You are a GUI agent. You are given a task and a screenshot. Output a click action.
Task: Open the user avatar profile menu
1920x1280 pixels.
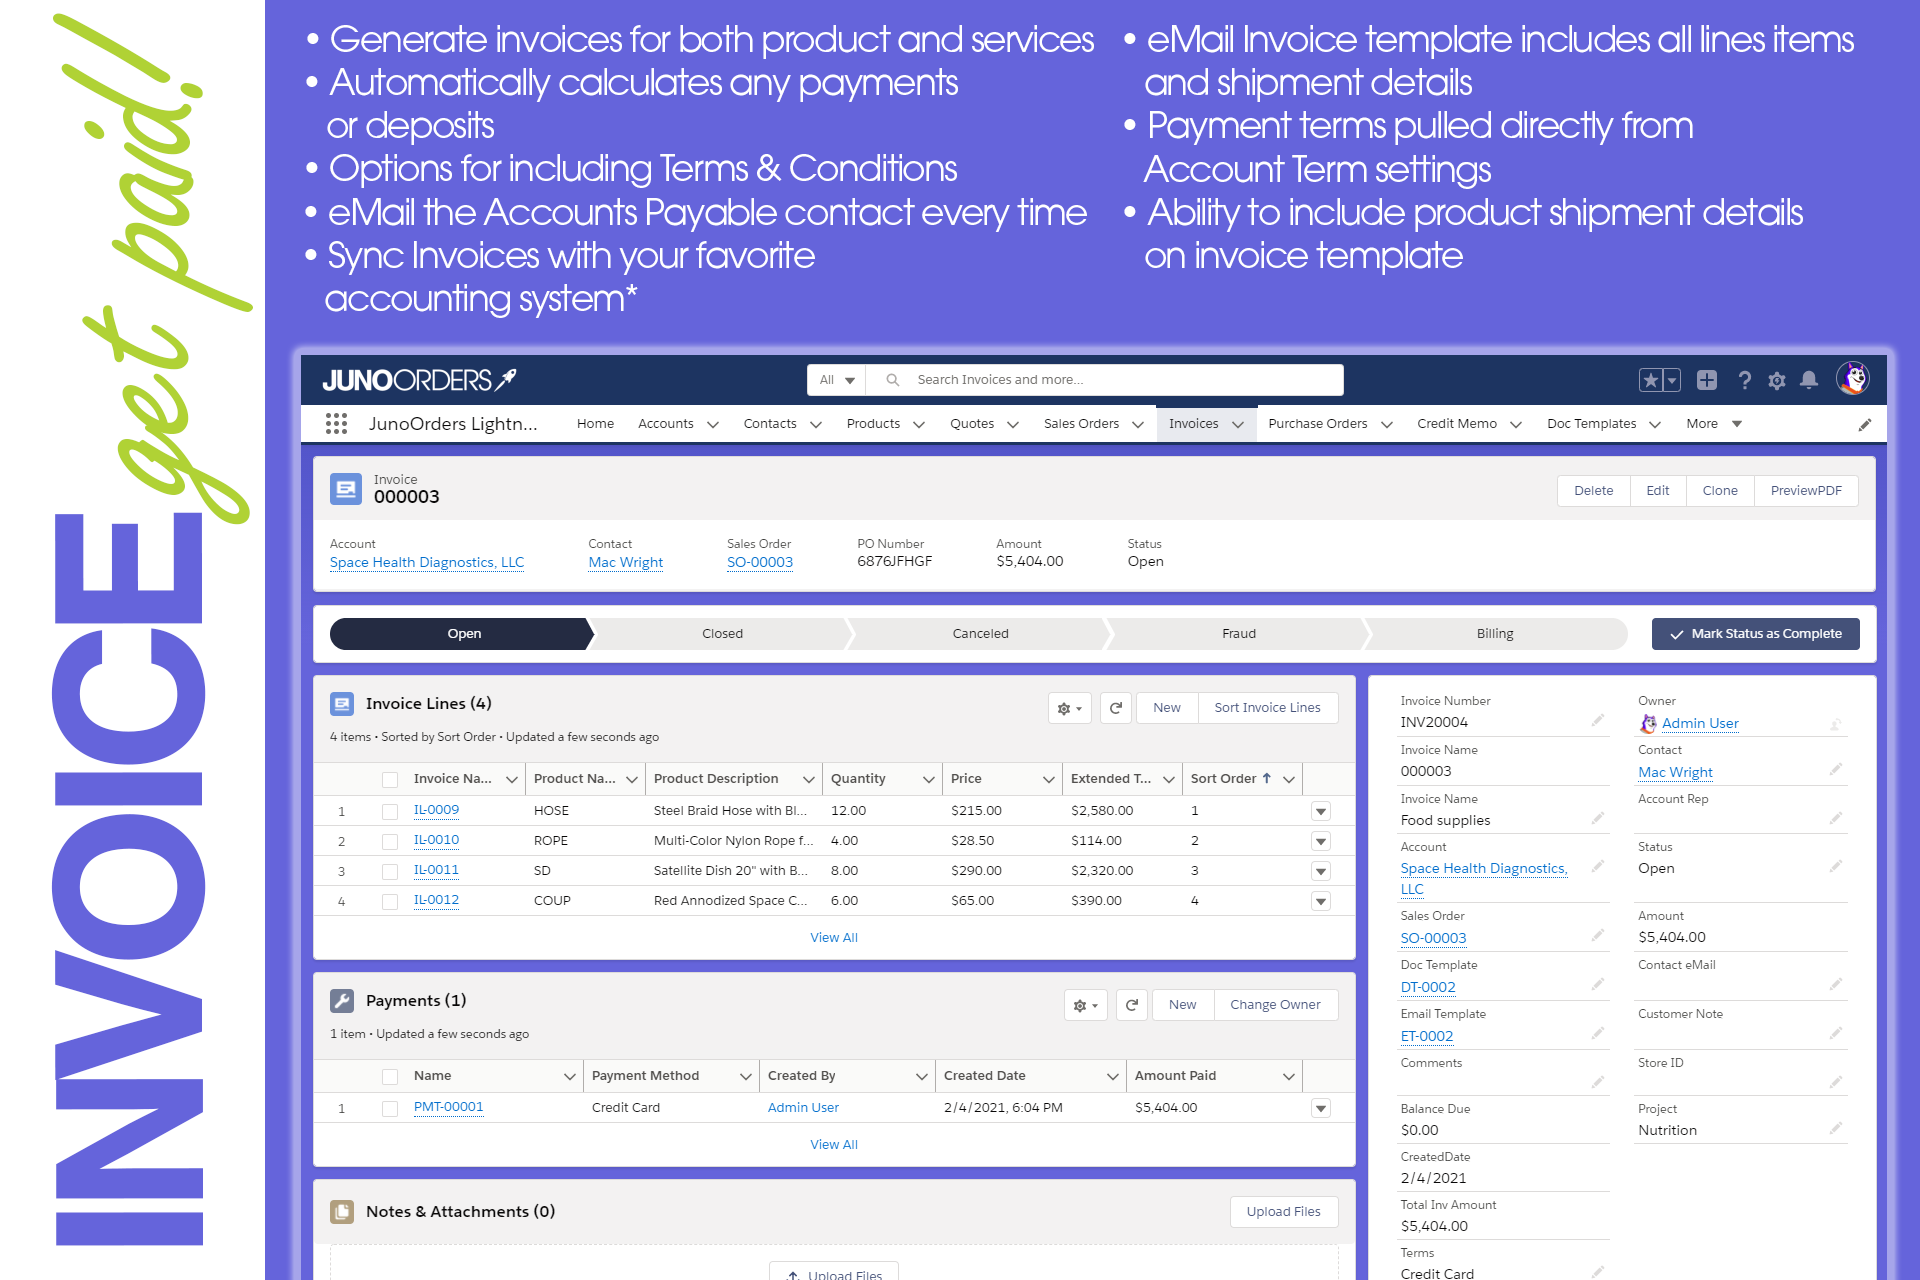(x=1853, y=379)
